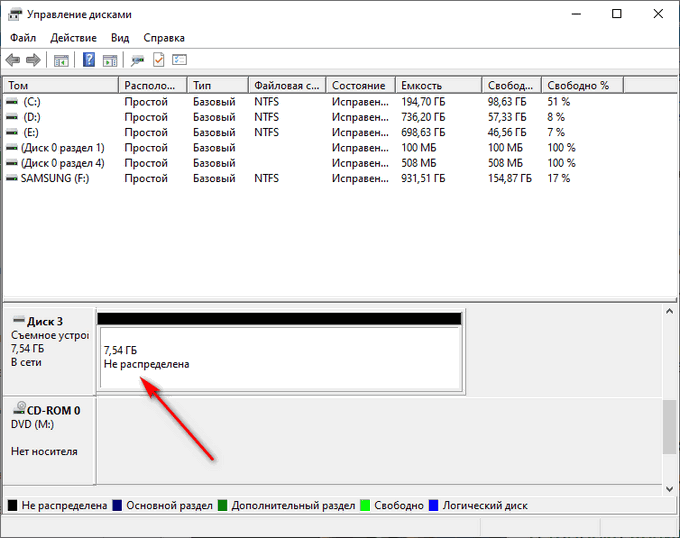This screenshot has width=680, height=538.
Task: Toggle the console tree pane icon
Action: point(61,60)
